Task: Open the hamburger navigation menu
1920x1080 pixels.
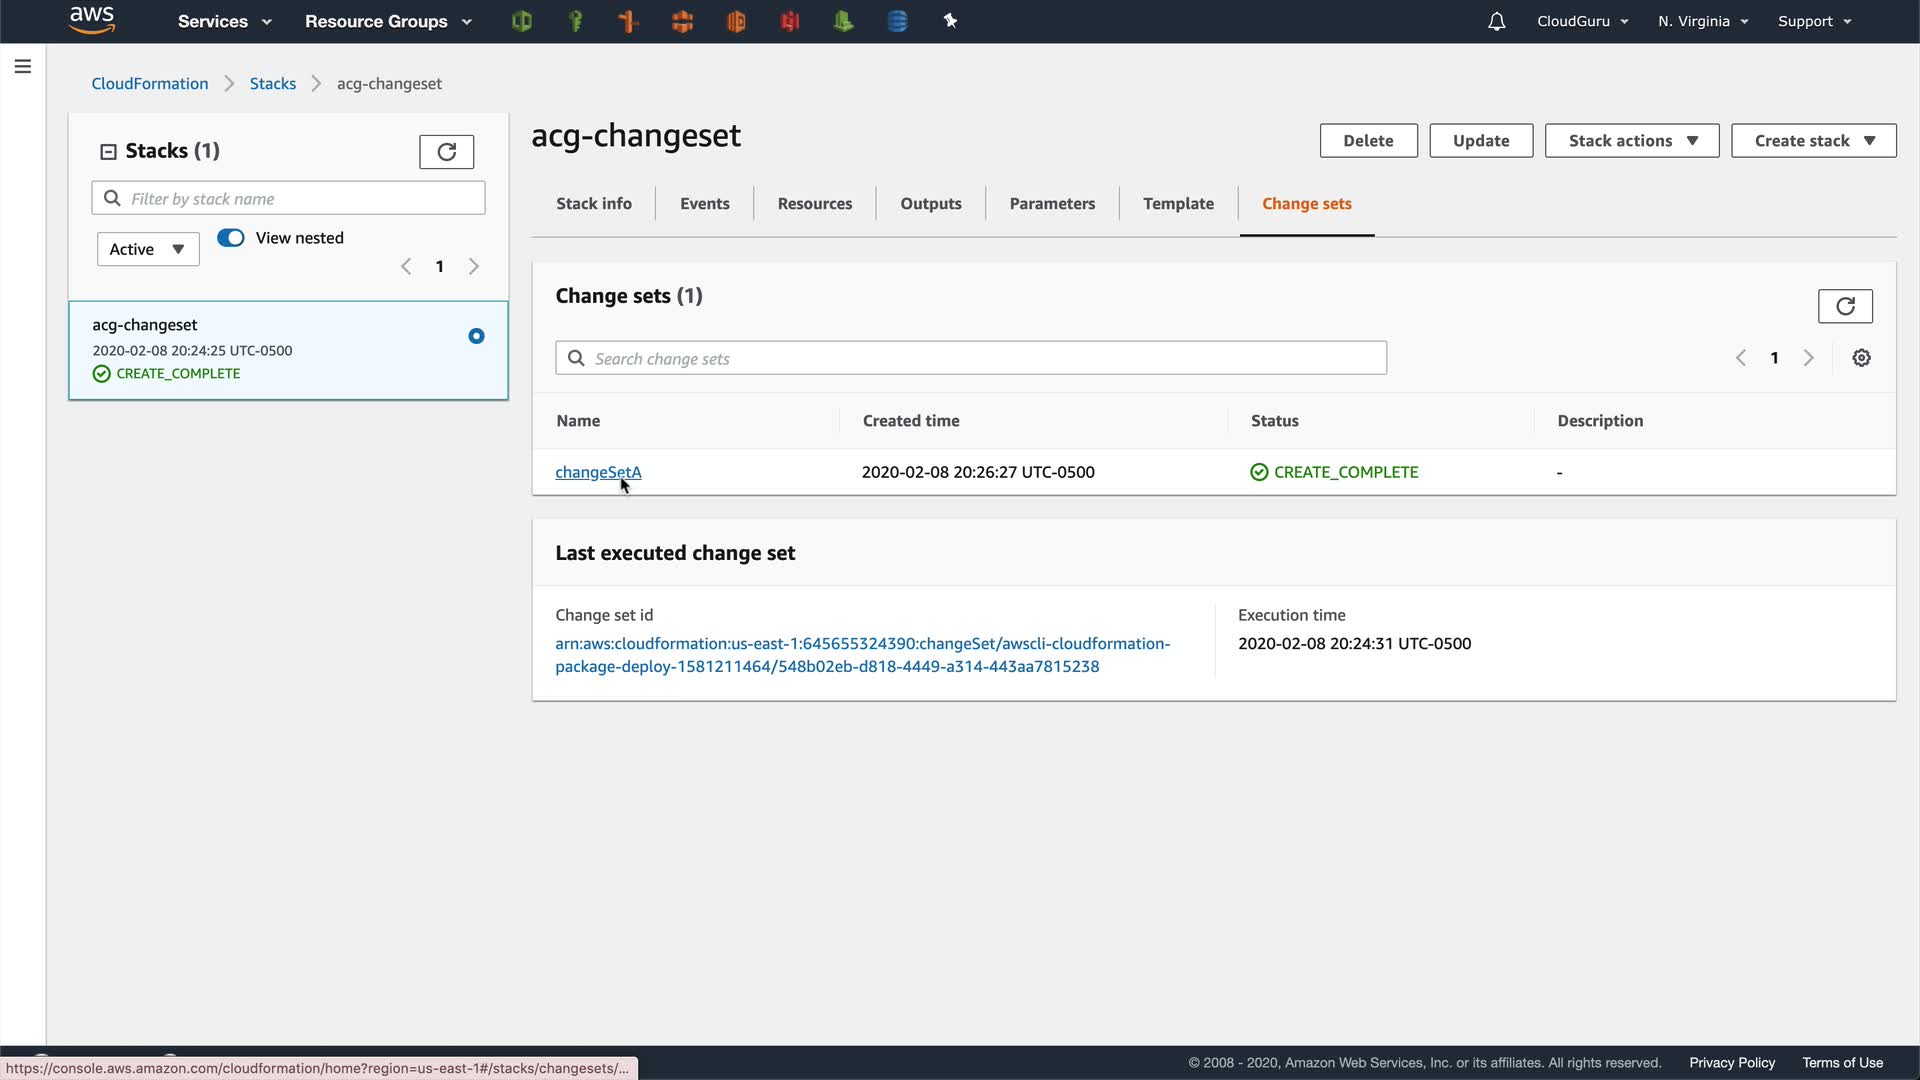Action: click(23, 67)
